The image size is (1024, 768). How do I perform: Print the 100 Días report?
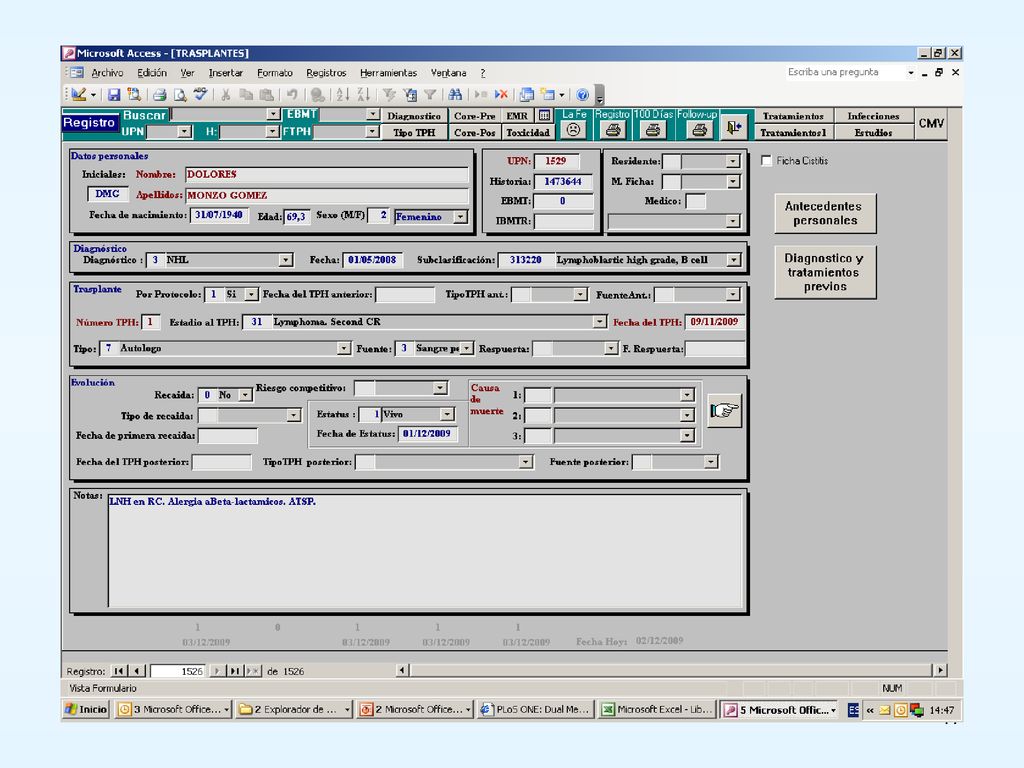click(652, 129)
